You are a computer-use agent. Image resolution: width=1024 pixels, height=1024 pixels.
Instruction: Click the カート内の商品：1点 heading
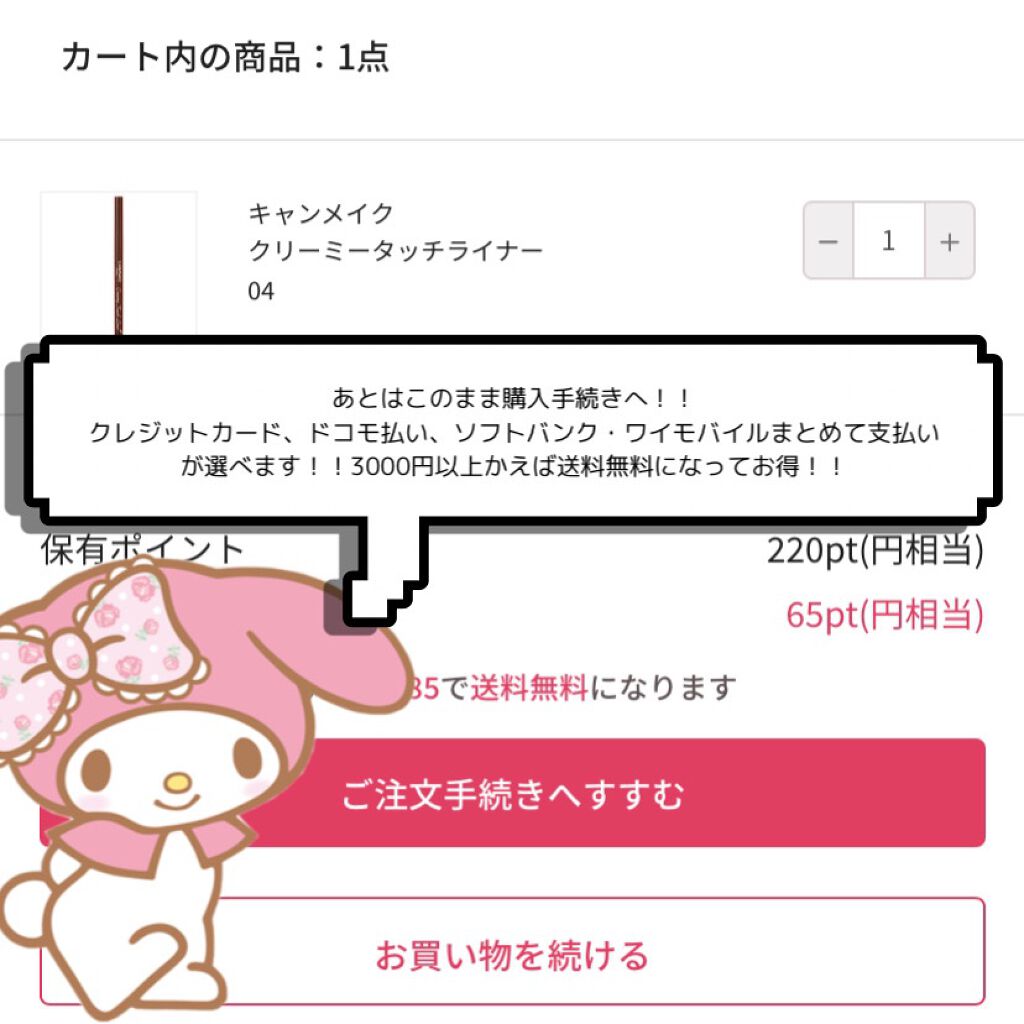[x=225, y=57]
